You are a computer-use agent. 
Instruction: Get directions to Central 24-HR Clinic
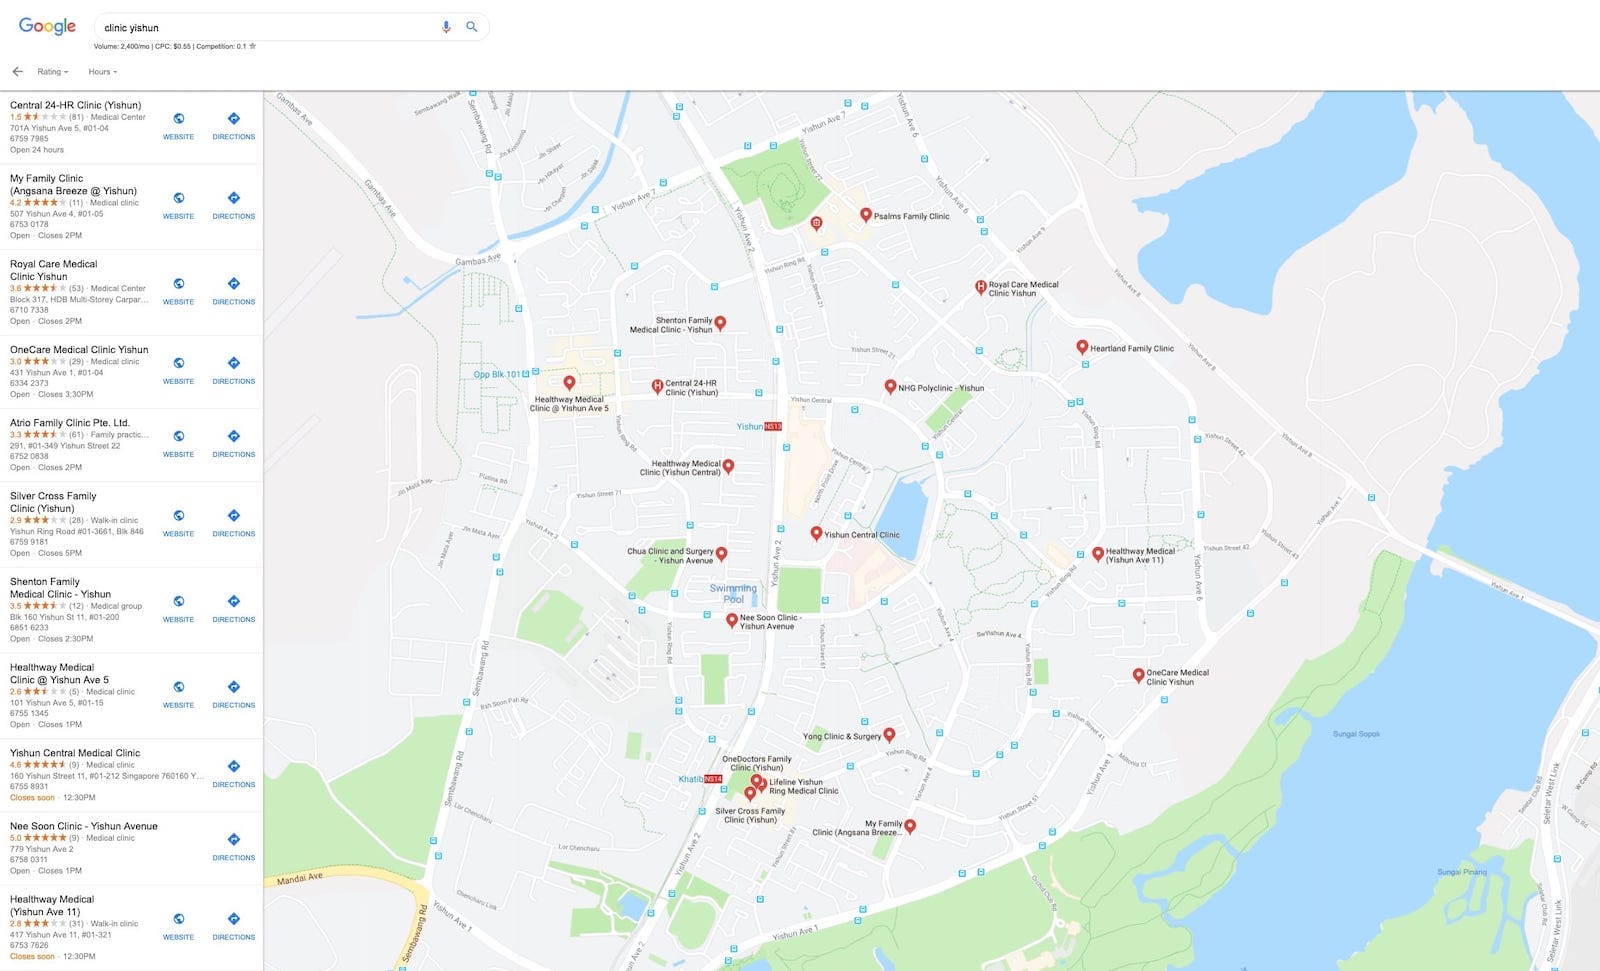pos(234,125)
